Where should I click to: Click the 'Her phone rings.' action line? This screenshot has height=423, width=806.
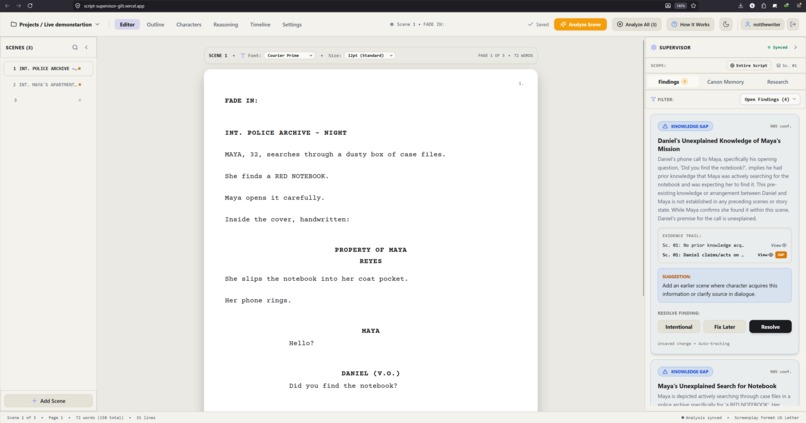pos(258,300)
